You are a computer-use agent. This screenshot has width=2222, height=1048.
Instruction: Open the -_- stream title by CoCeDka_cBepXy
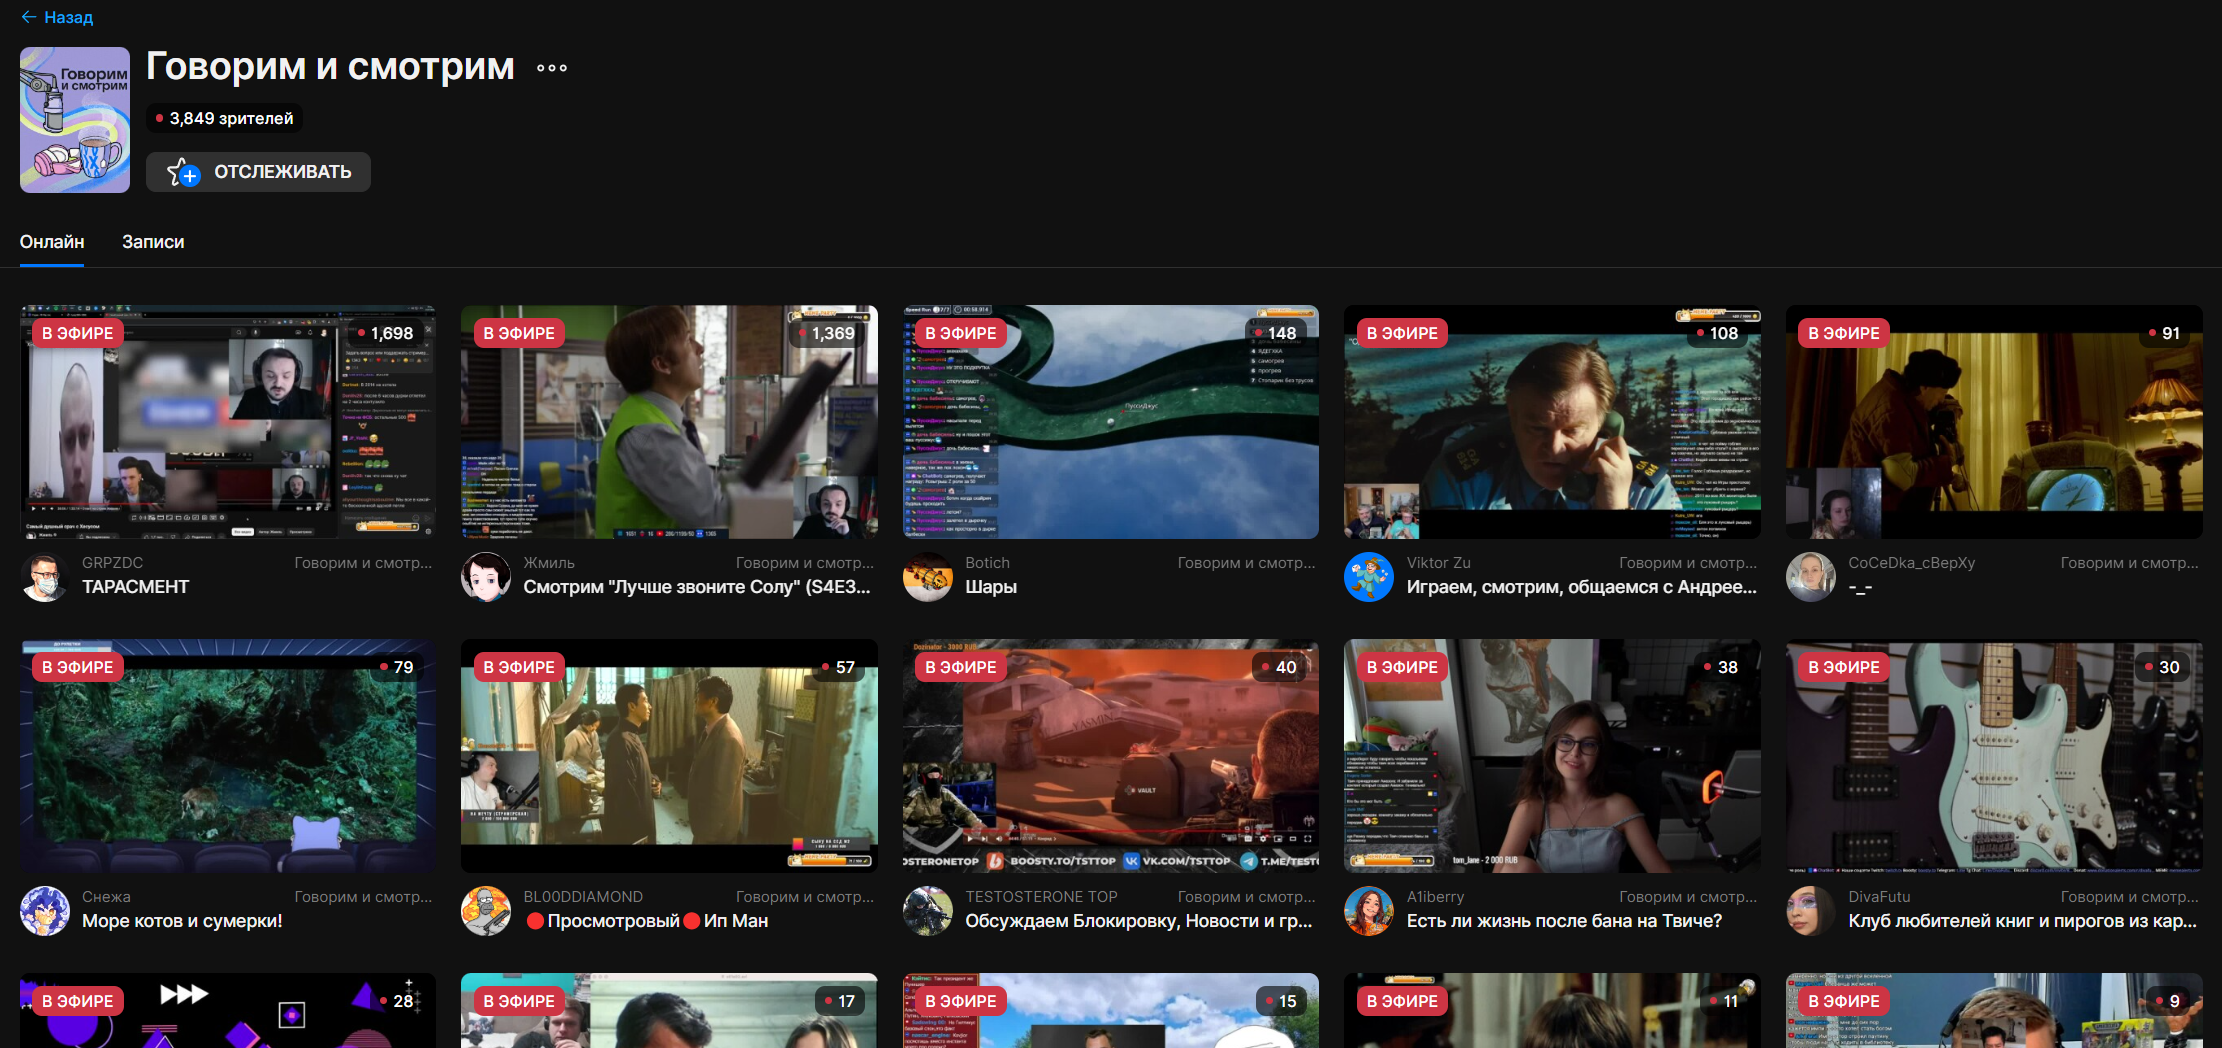(x=1860, y=587)
